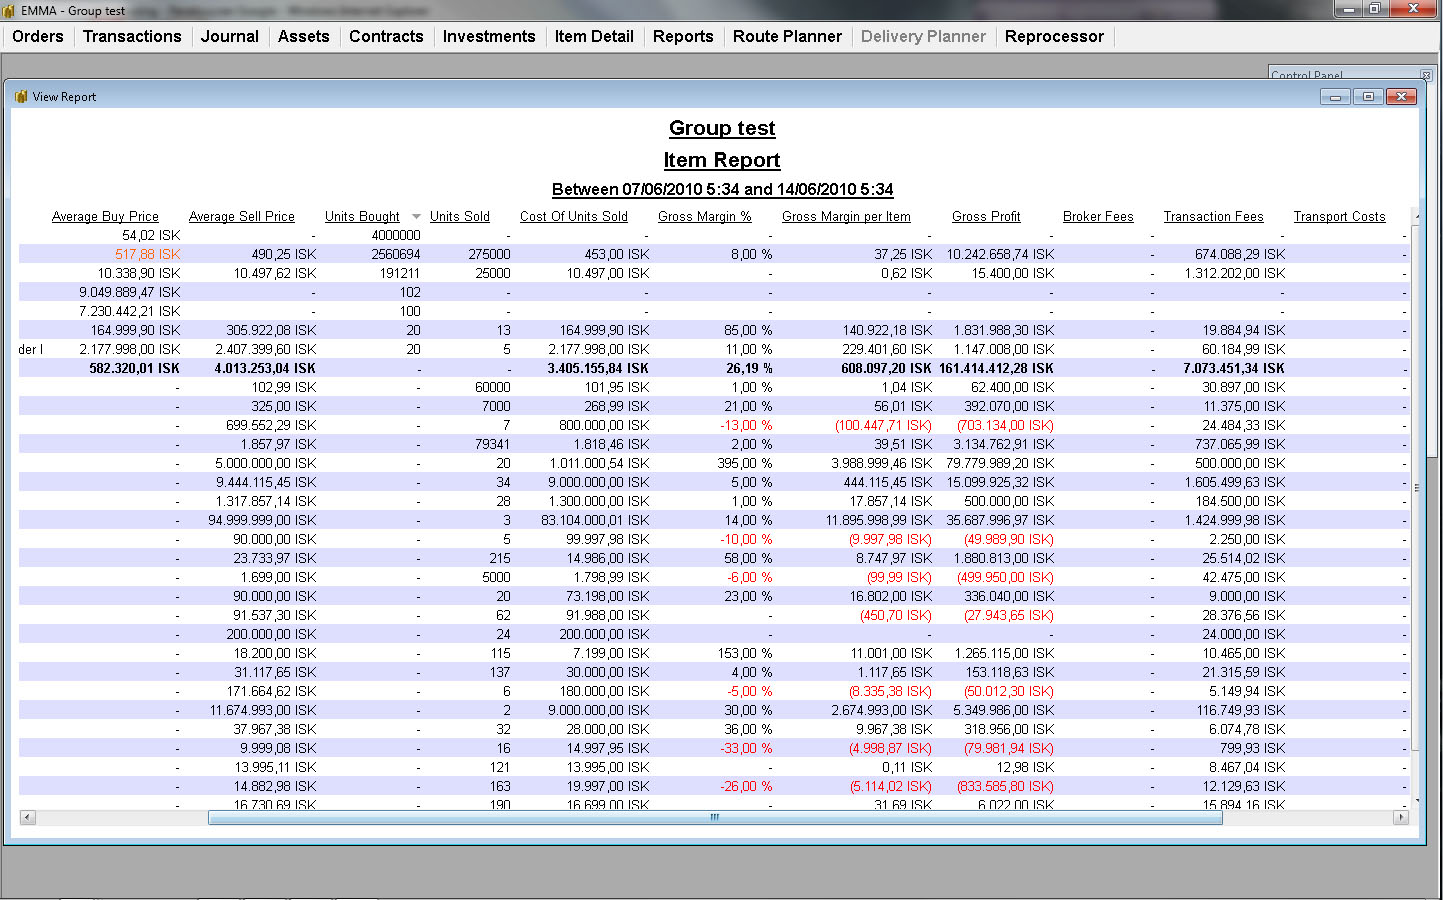Select the bold 161.414.412,28 ISK profit total
The width and height of the screenshot is (1443, 900).
coord(997,368)
